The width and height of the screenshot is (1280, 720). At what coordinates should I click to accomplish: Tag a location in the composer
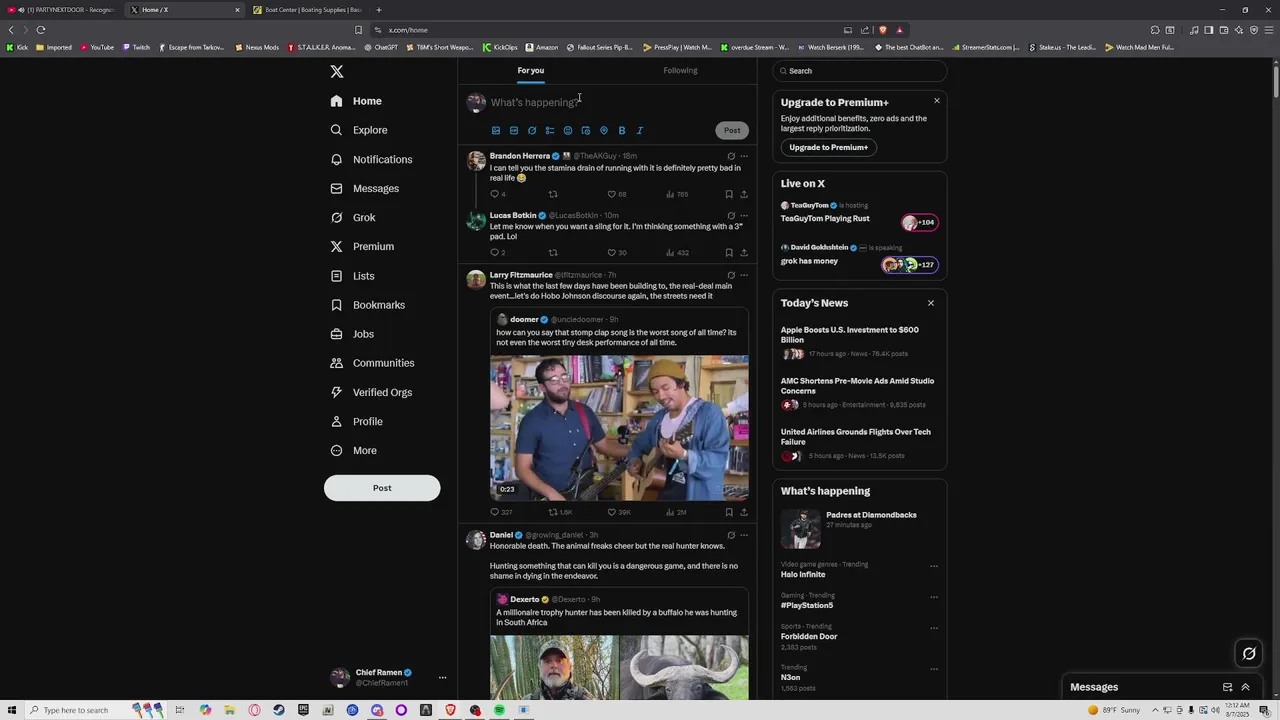(x=604, y=130)
